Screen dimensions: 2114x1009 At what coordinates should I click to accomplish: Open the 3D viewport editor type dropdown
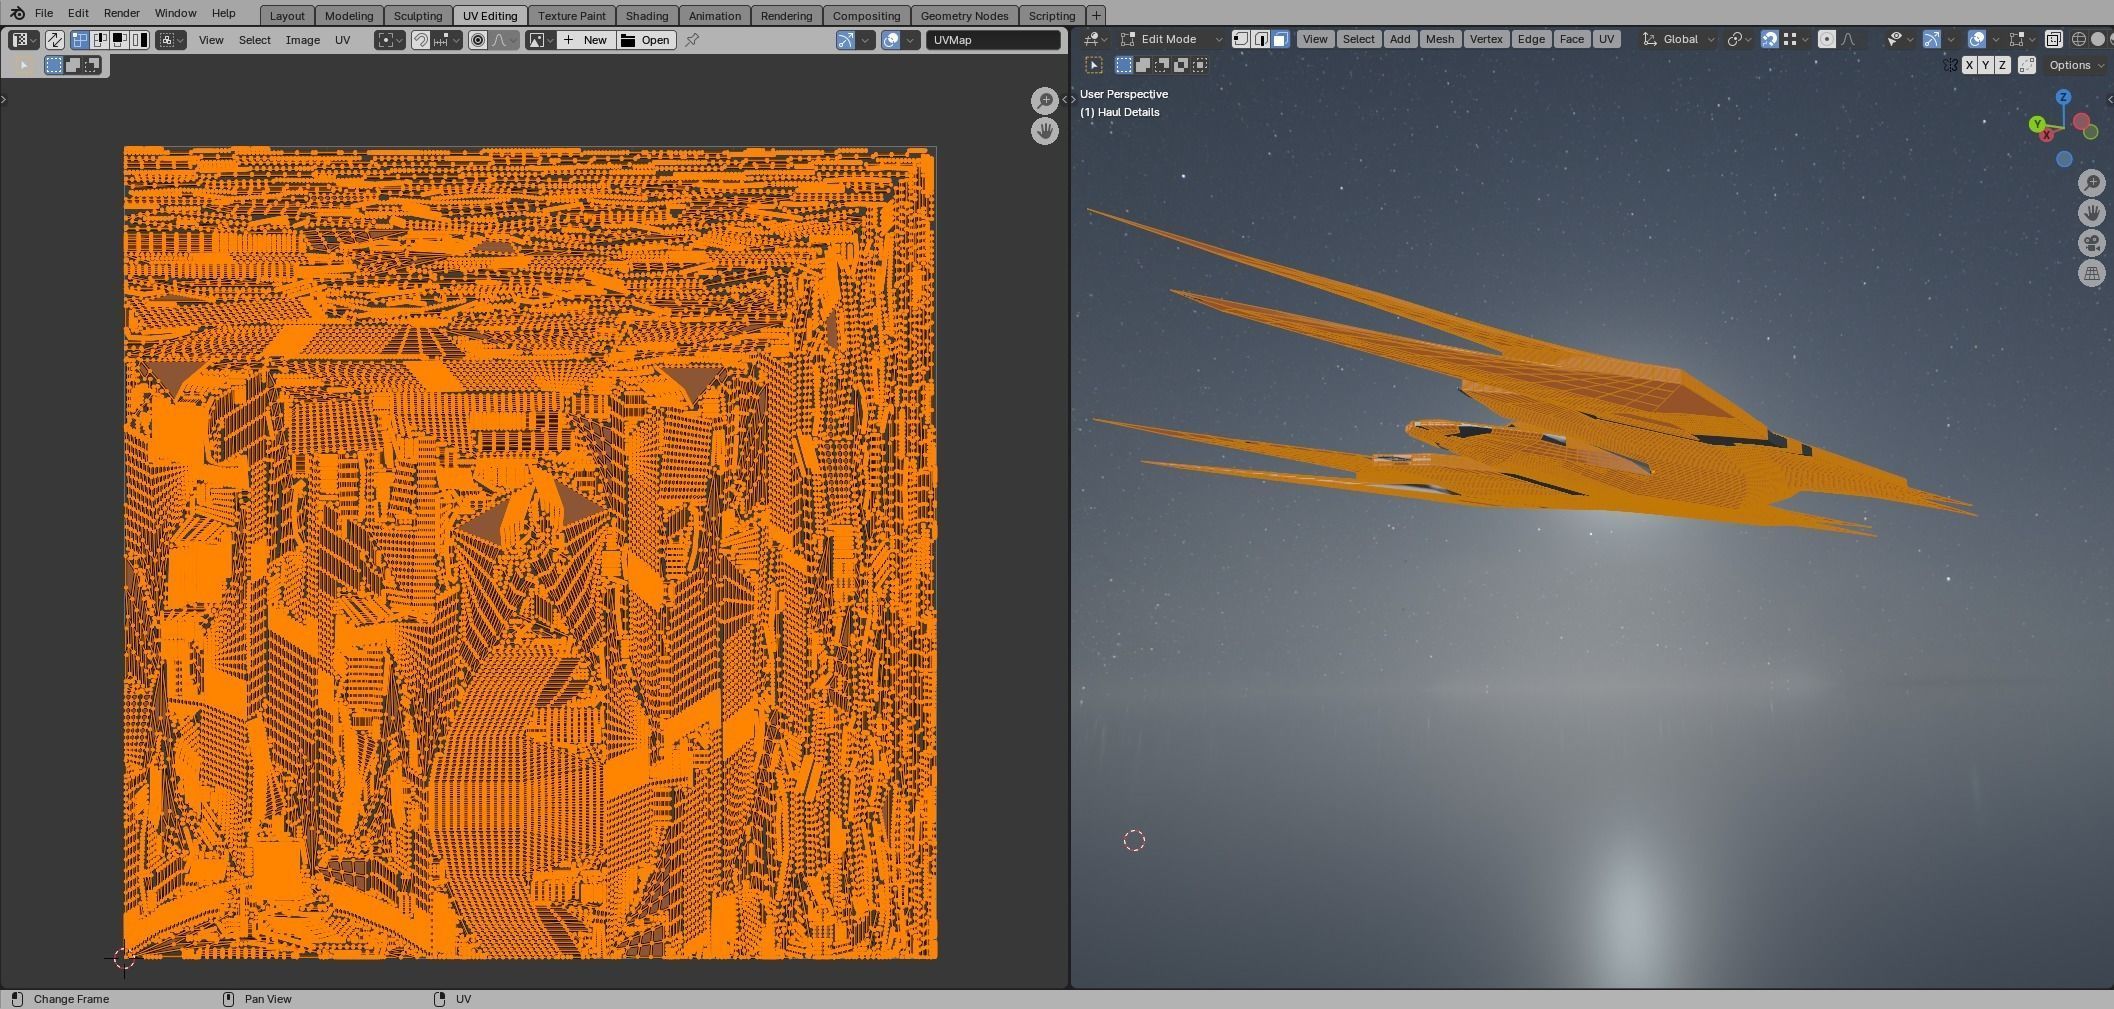pyautogui.click(x=1095, y=39)
